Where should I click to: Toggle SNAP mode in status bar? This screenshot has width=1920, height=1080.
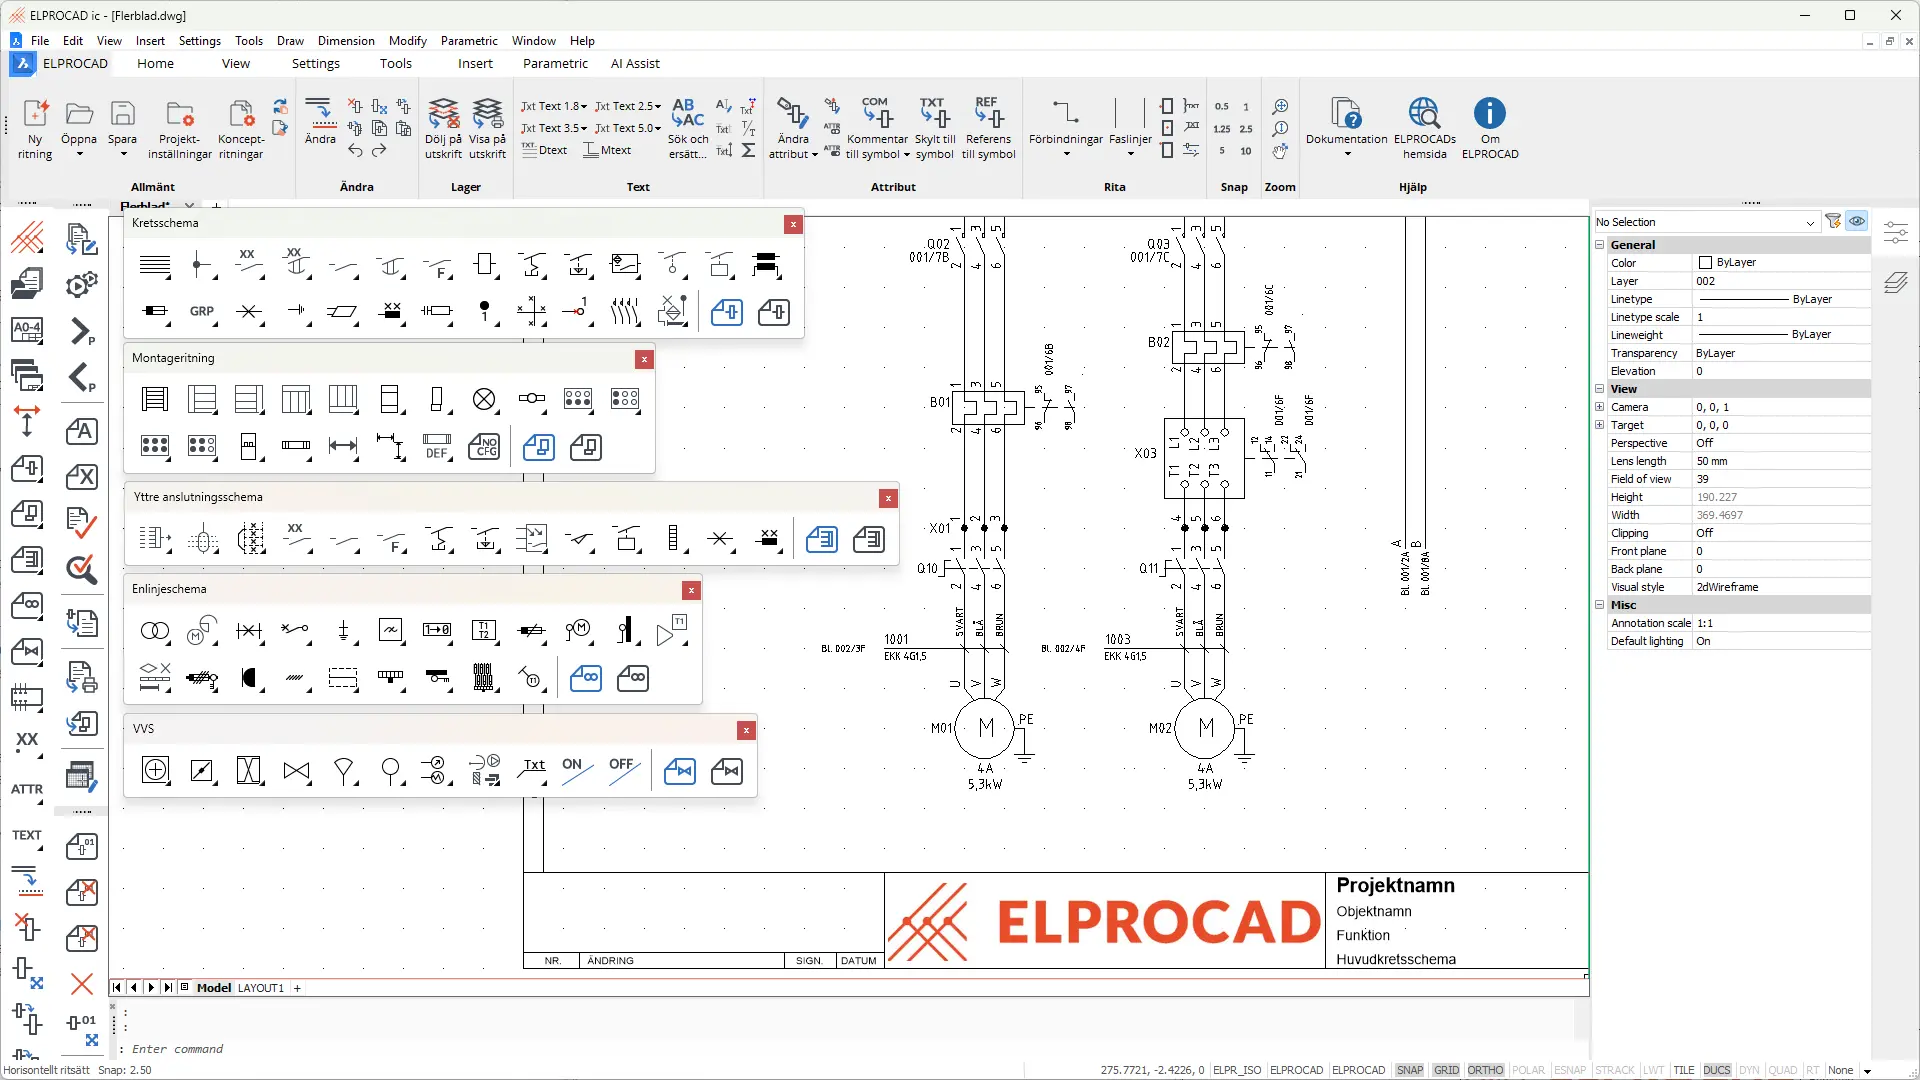pyautogui.click(x=1409, y=1070)
